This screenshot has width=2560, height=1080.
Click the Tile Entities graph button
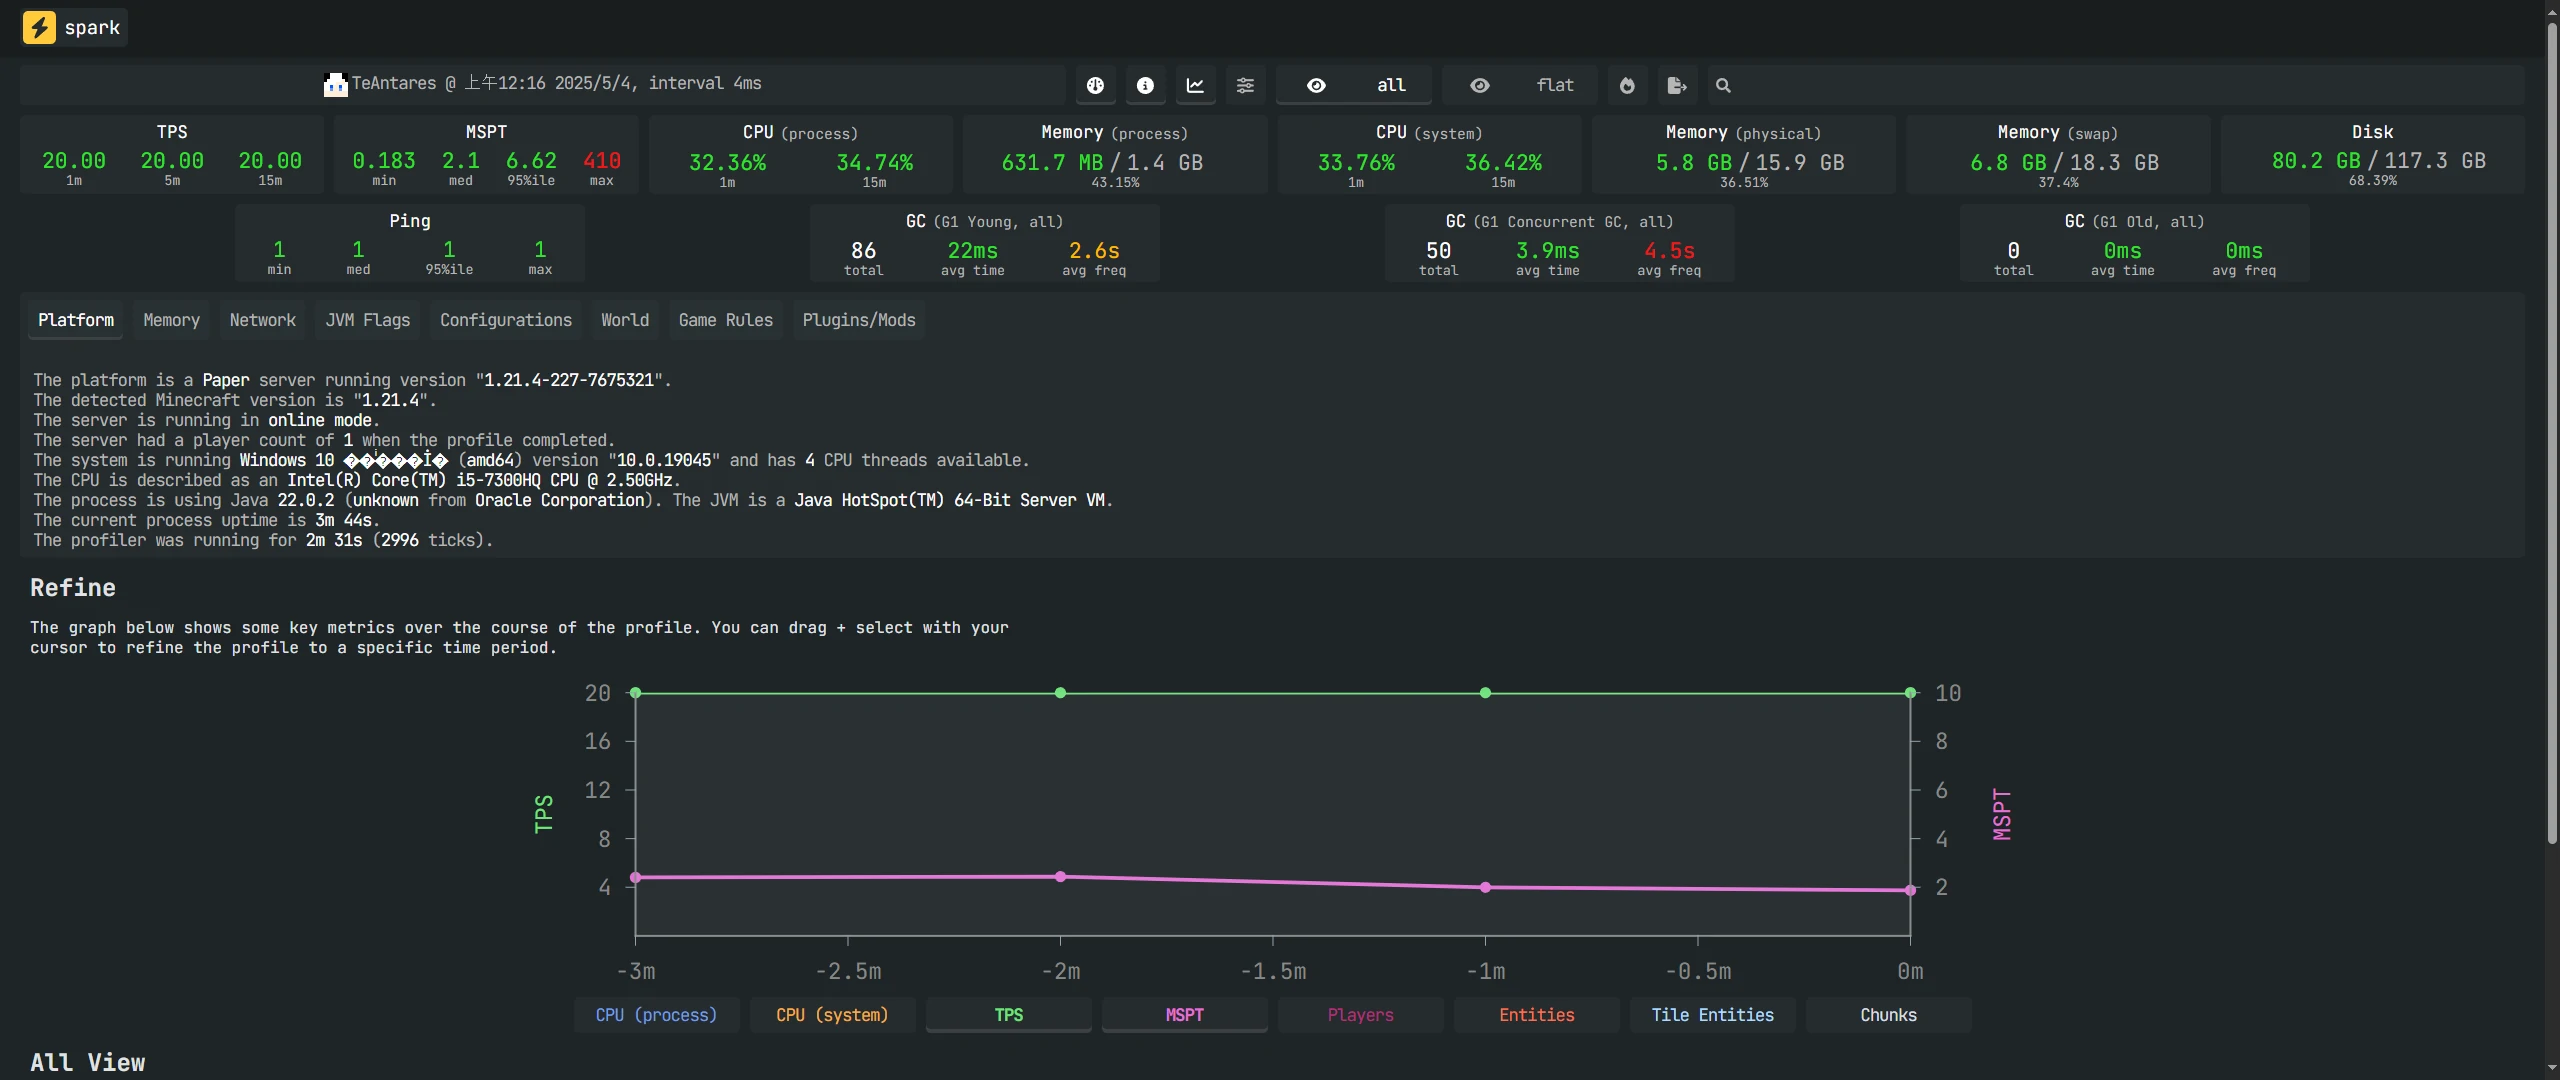pos(1712,1015)
